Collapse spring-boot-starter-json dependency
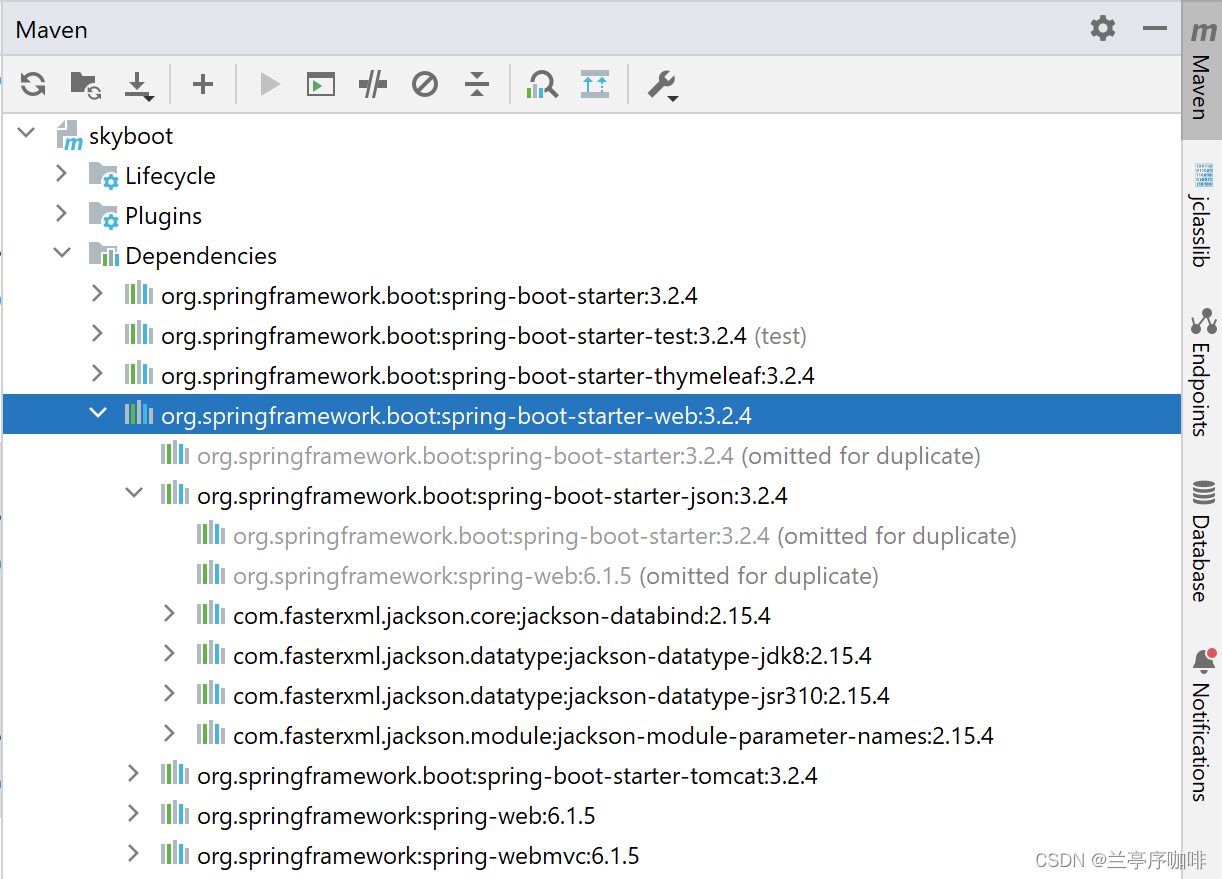 [134, 493]
